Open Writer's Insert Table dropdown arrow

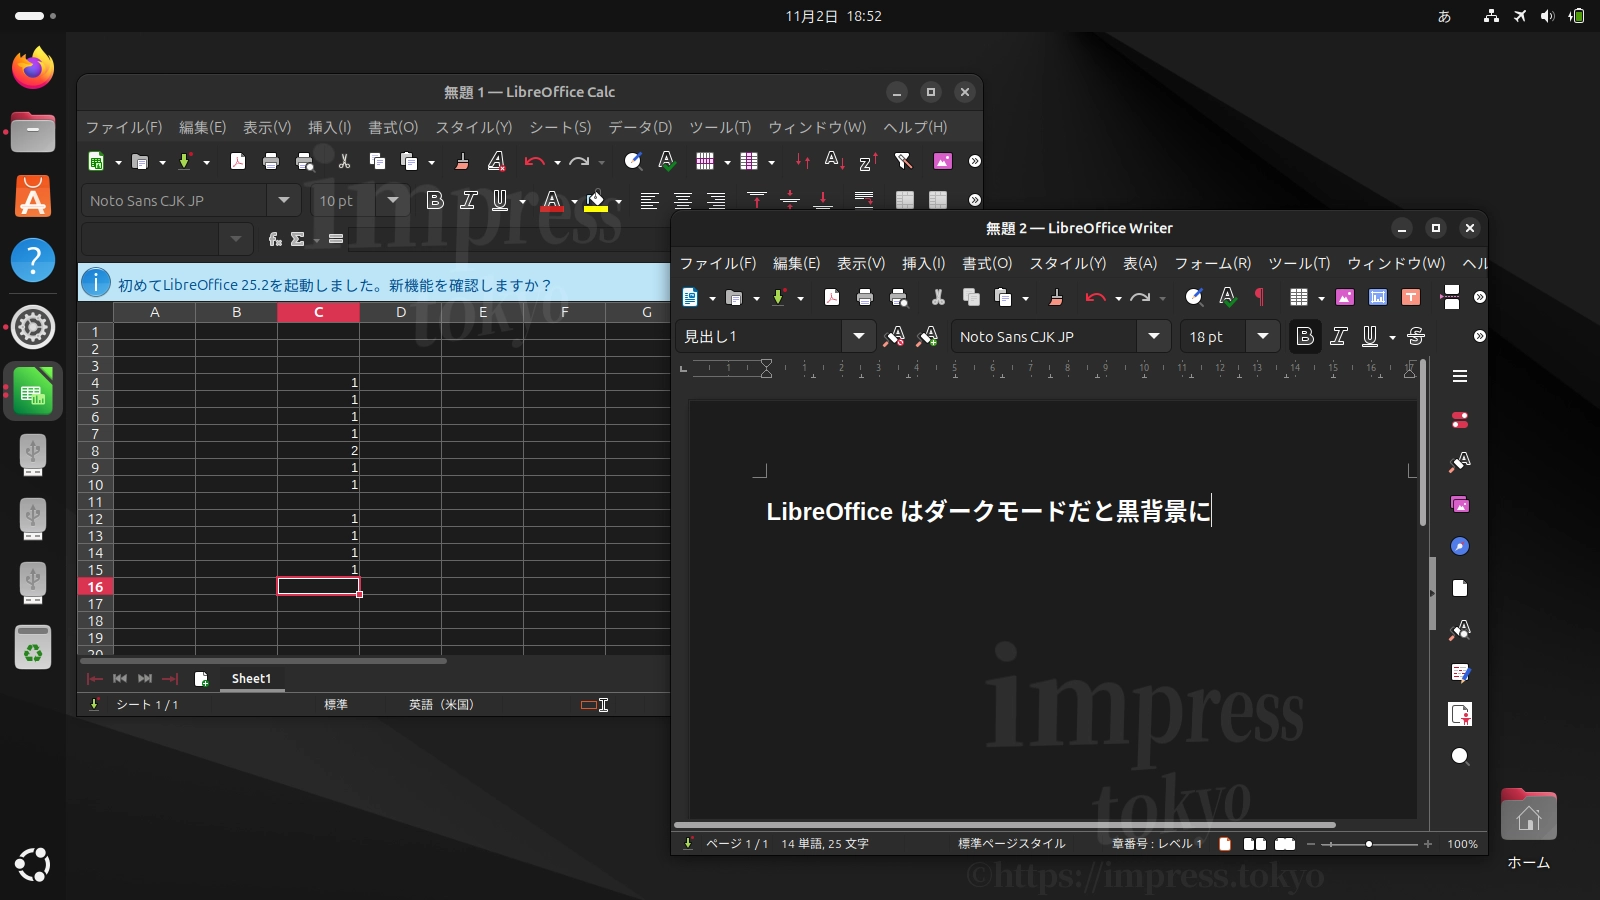pyautogui.click(x=1321, y=298)
